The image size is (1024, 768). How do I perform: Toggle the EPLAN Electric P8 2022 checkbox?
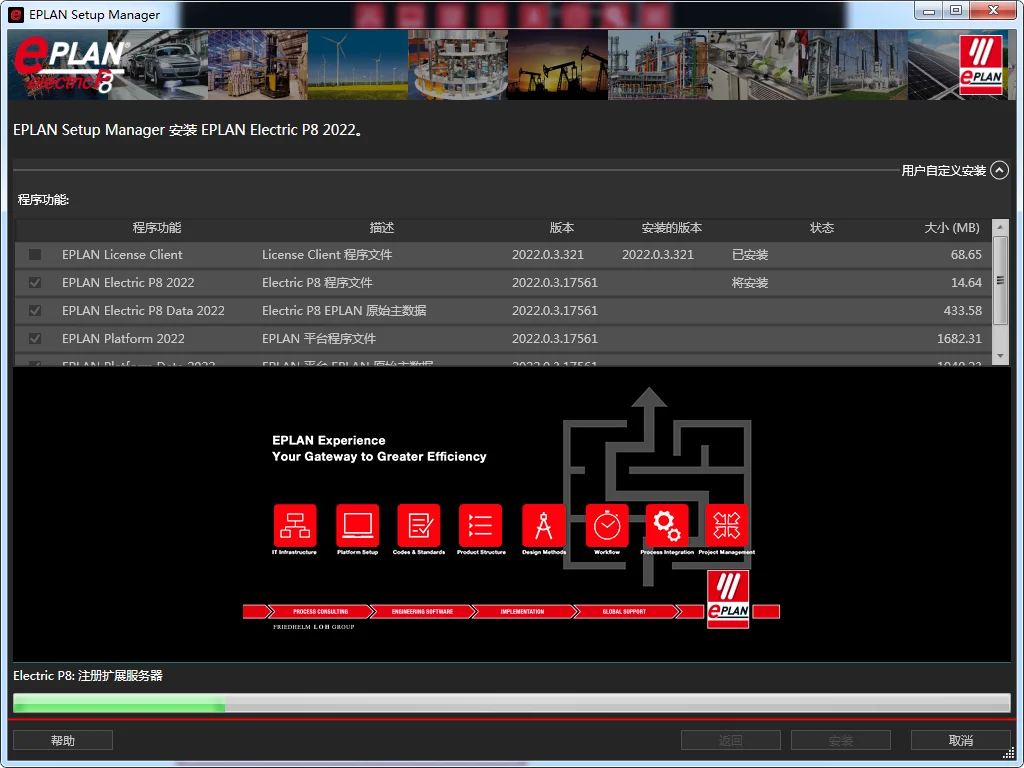(x=36, y=283)
